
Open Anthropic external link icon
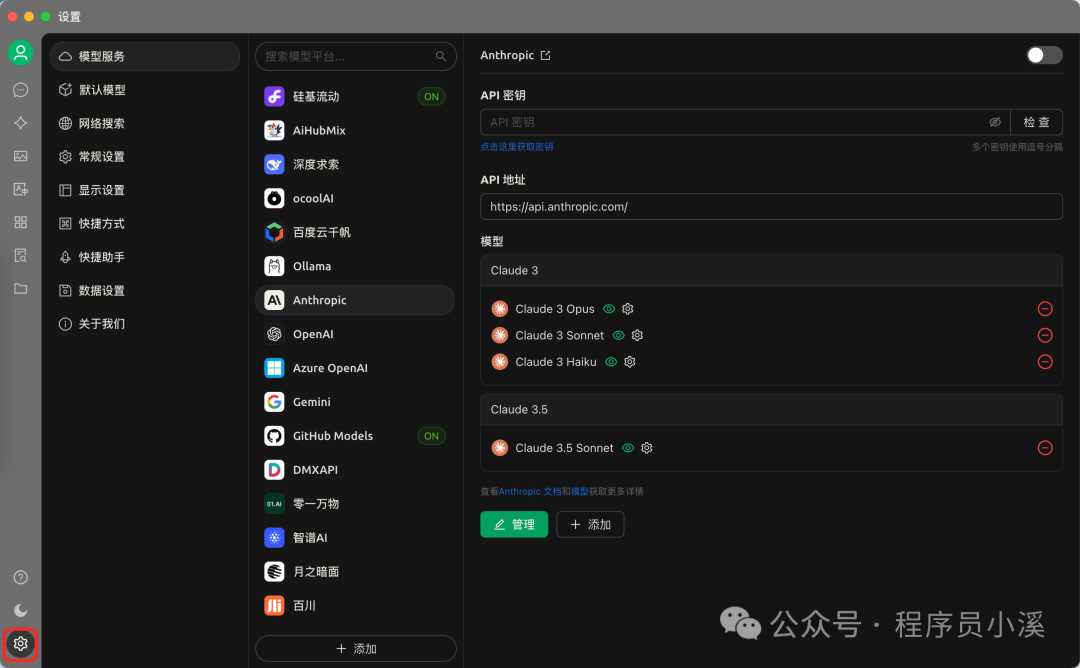[x=546, y=55]
